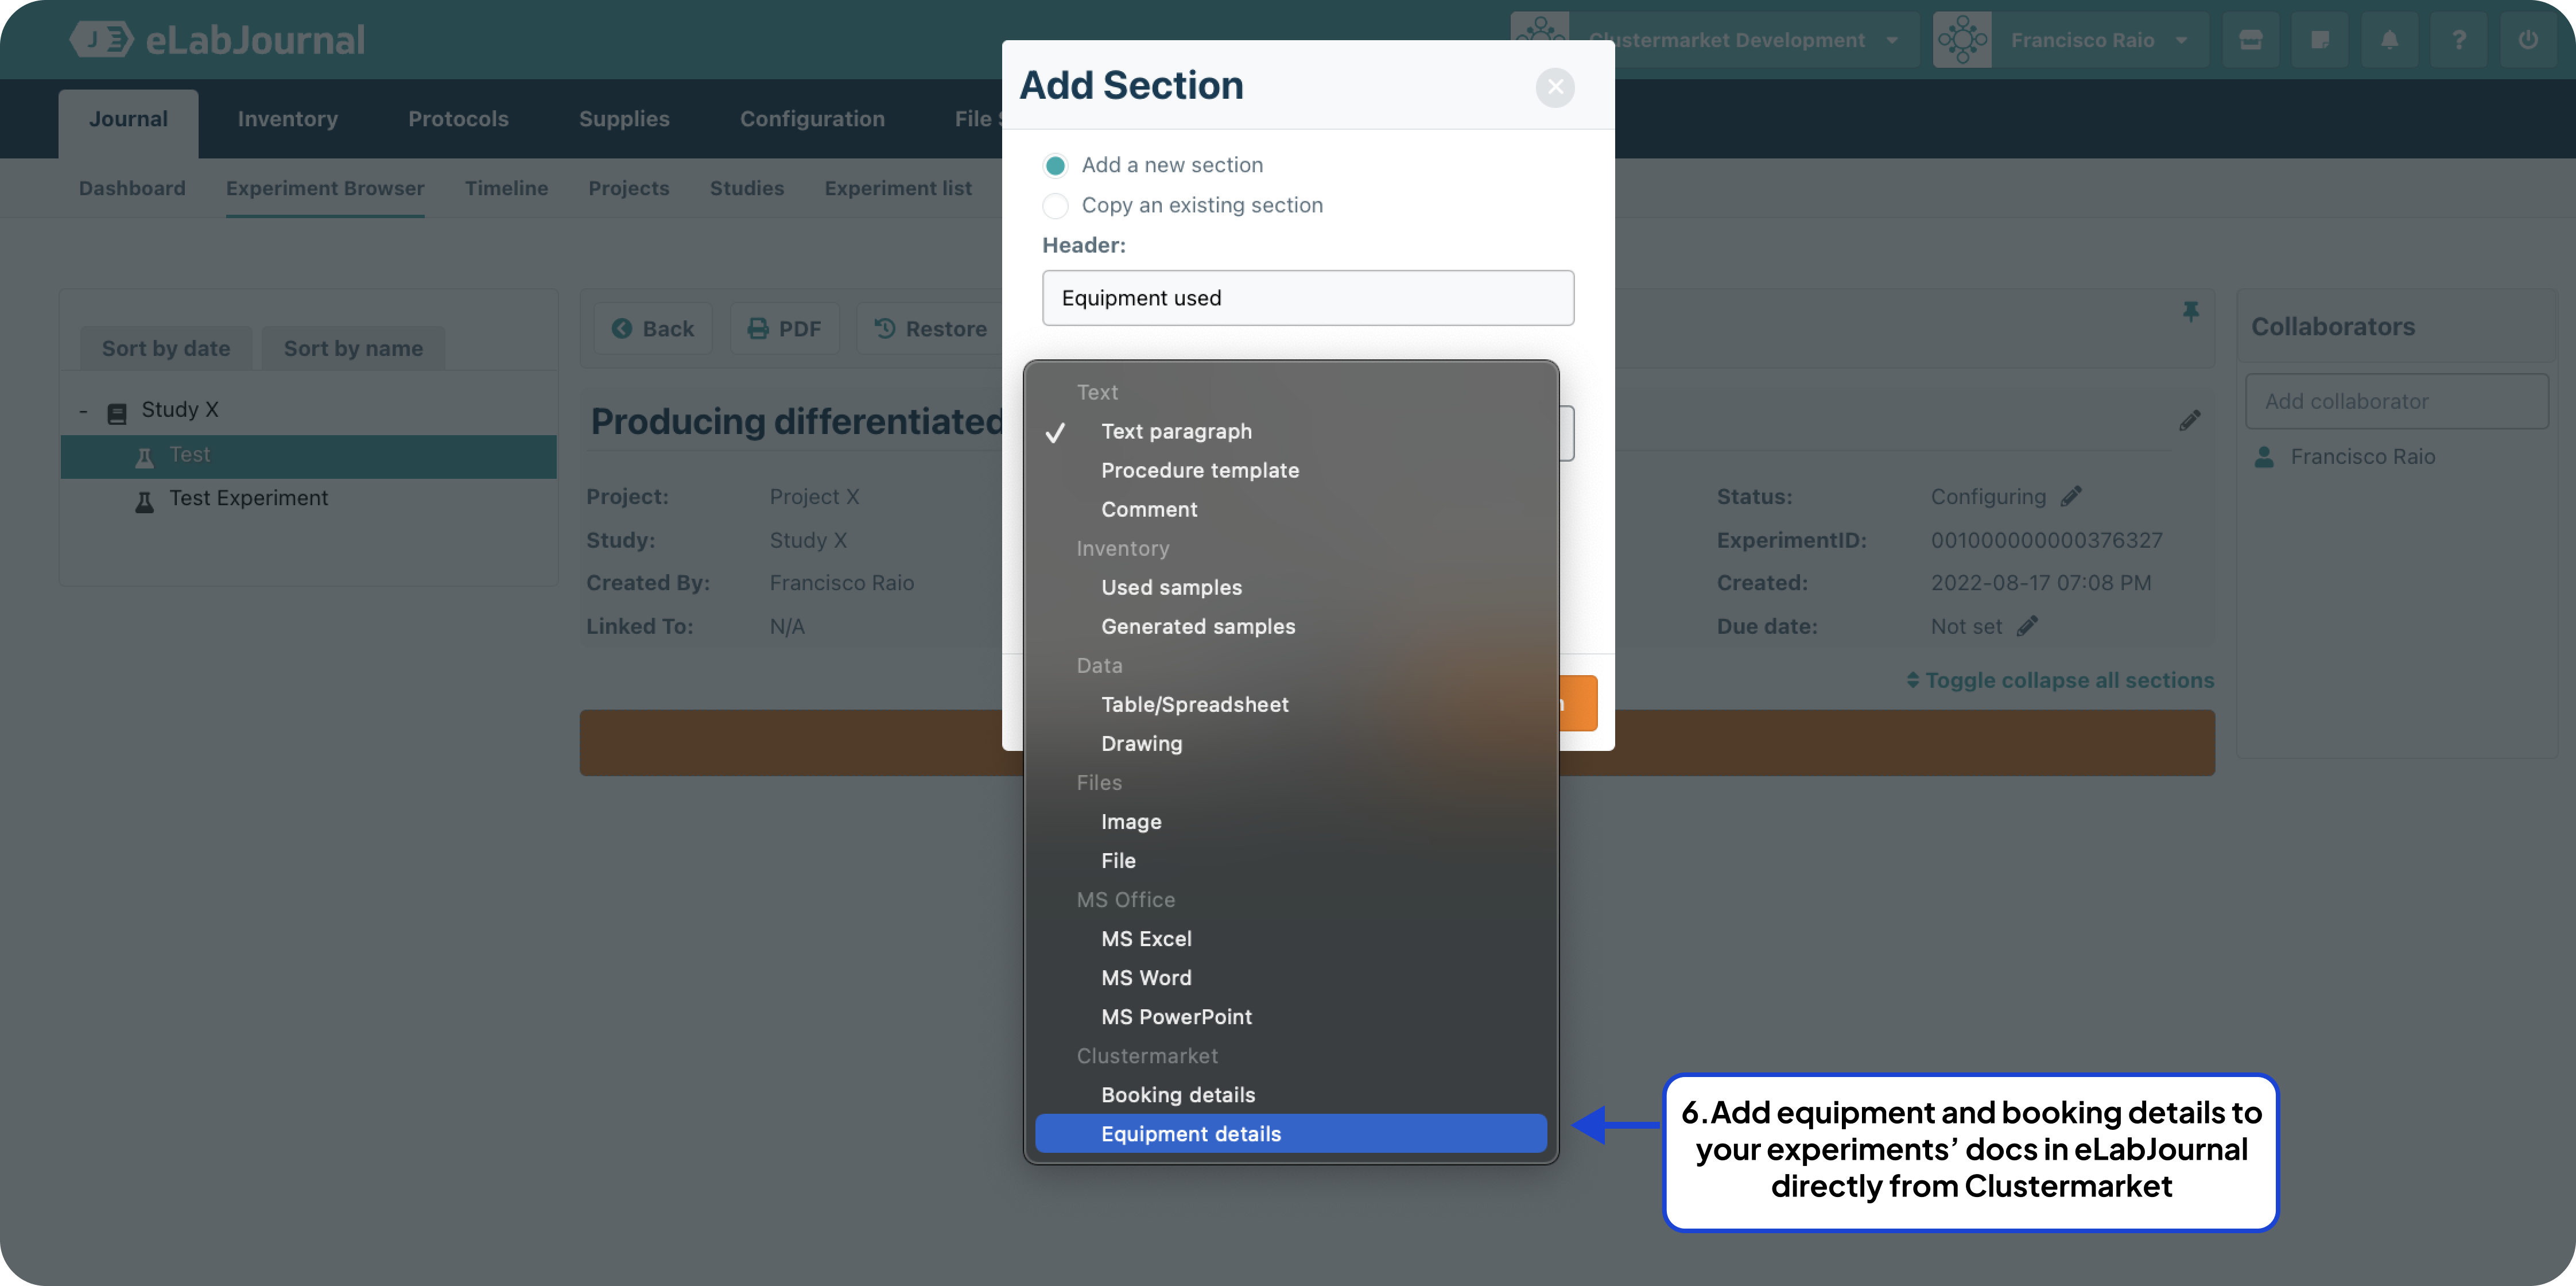Click the Sort by name button
Viewport: 2576px width, 1286px height.
[353, 348]
